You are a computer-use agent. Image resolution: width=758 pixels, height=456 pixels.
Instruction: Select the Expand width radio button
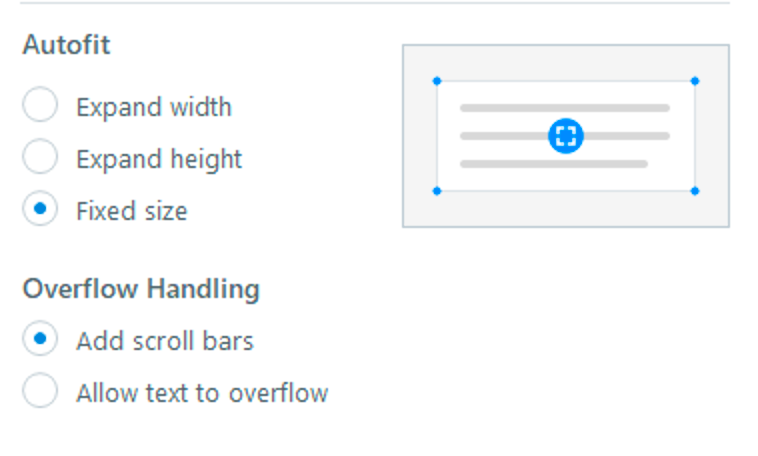pyautogui.click(x=40, y=106)
